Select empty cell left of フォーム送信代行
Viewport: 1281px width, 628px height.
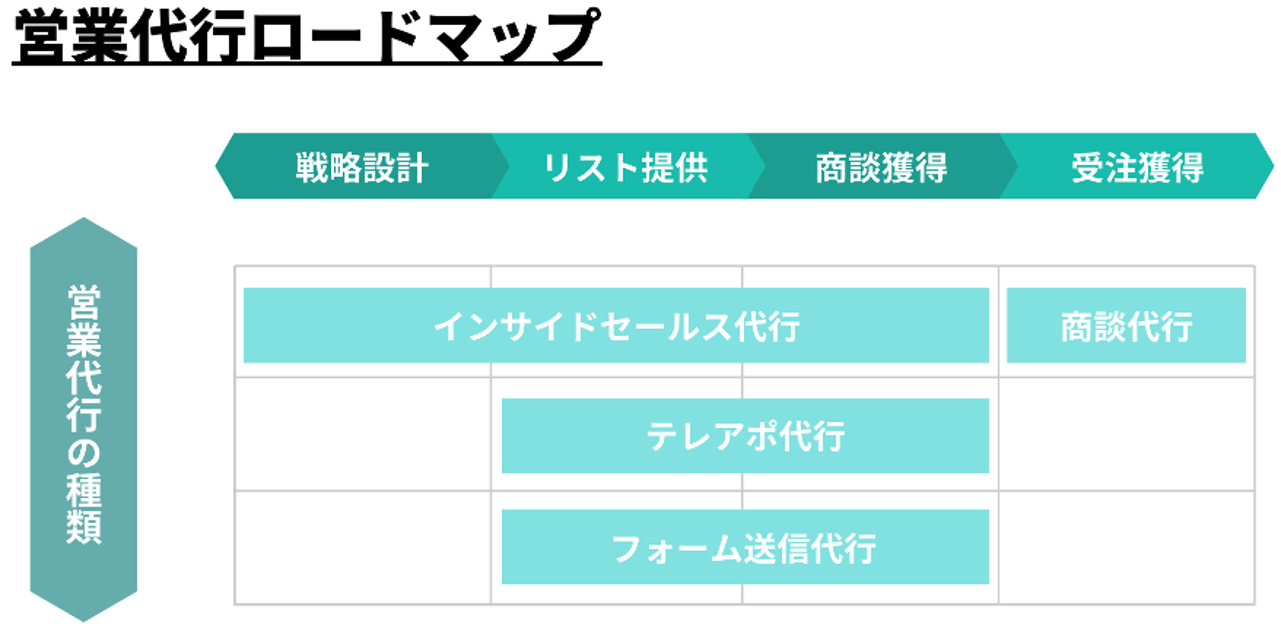point(363,547)
